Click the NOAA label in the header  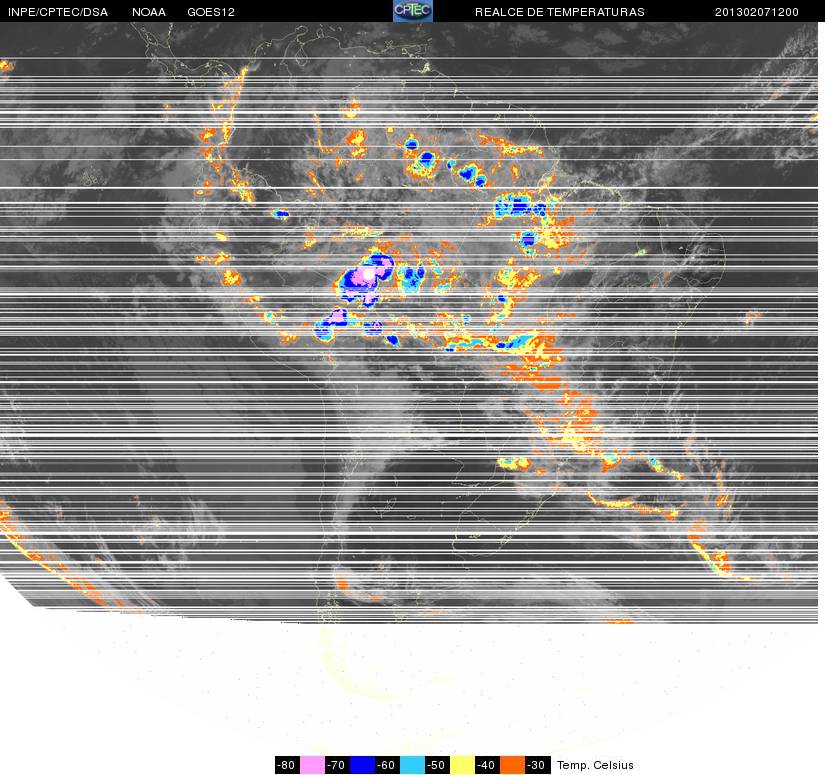click(x=149, y=12)
